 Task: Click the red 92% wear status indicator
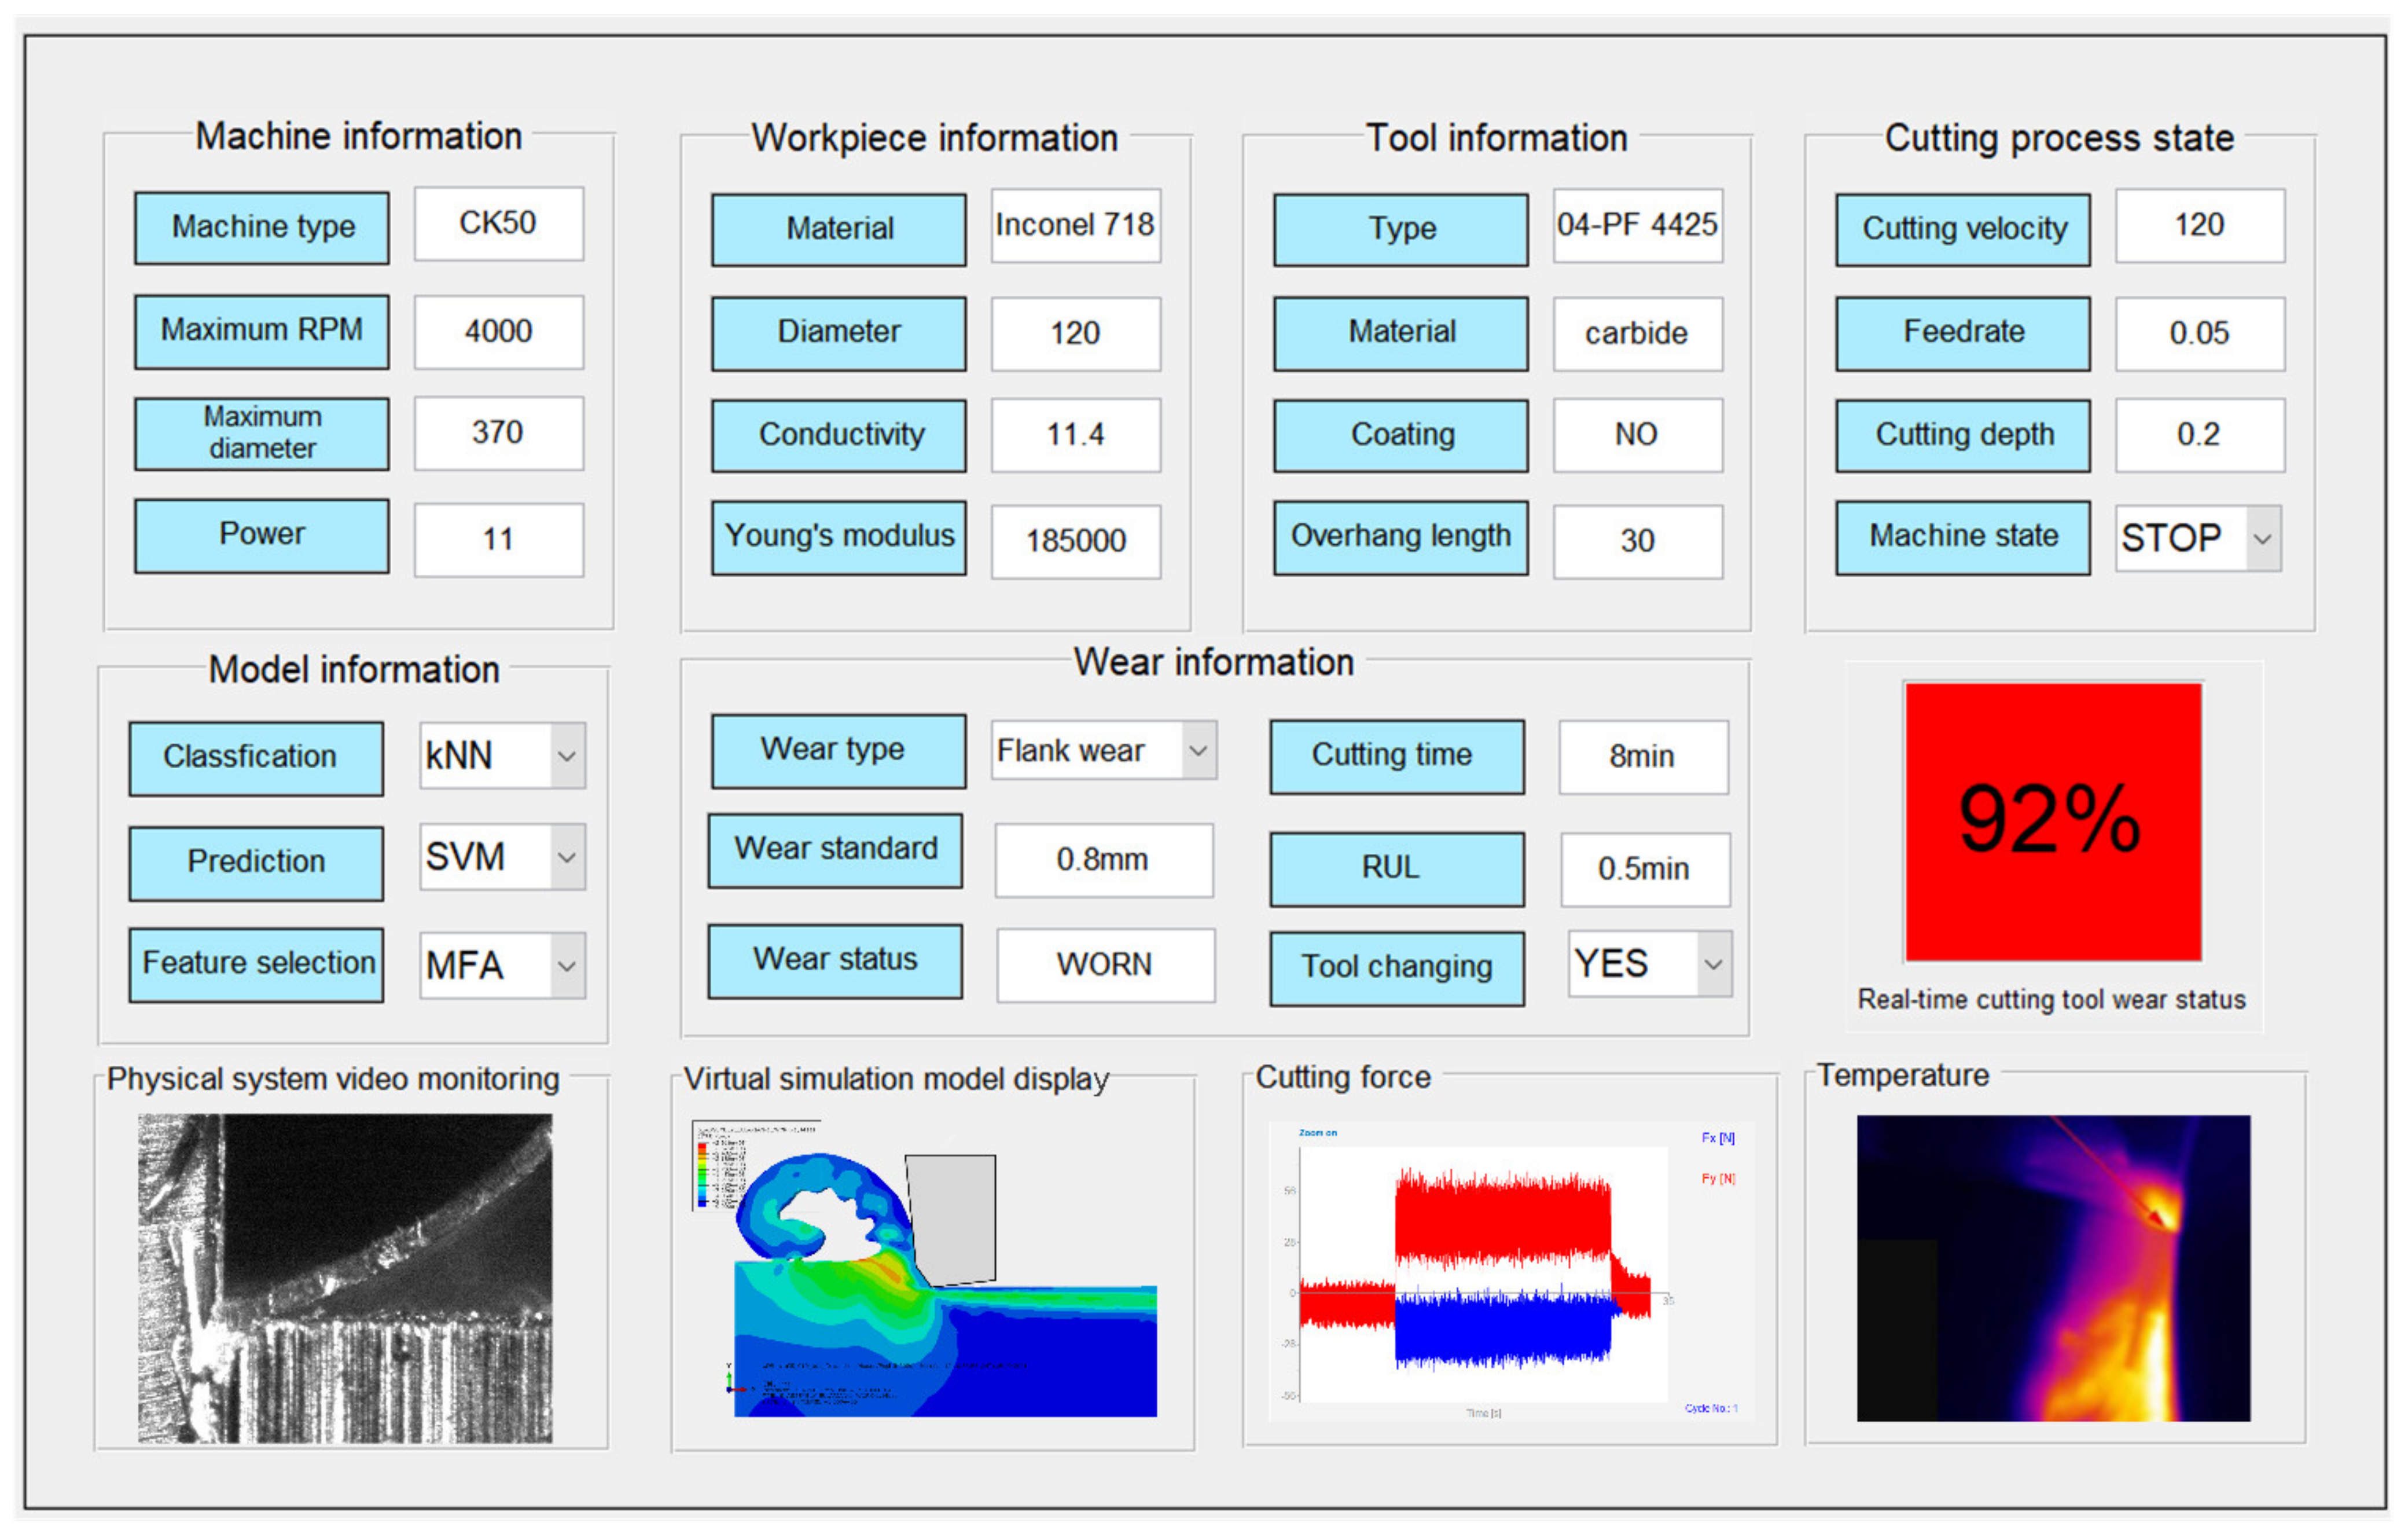tap(2052, 822)
